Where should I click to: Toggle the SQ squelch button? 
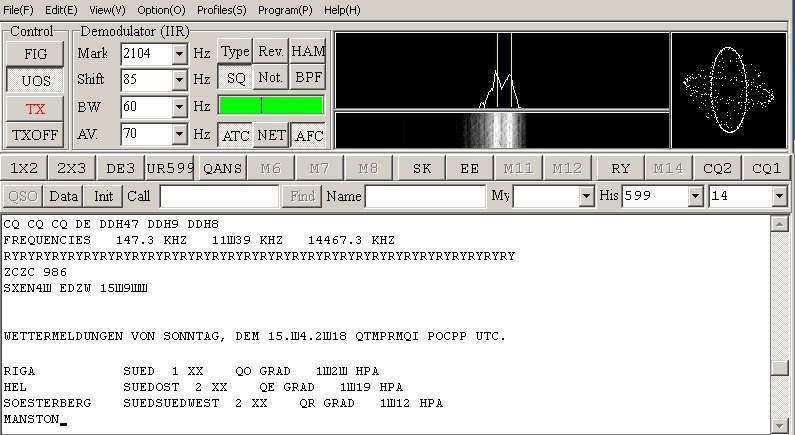coord(235,78)
